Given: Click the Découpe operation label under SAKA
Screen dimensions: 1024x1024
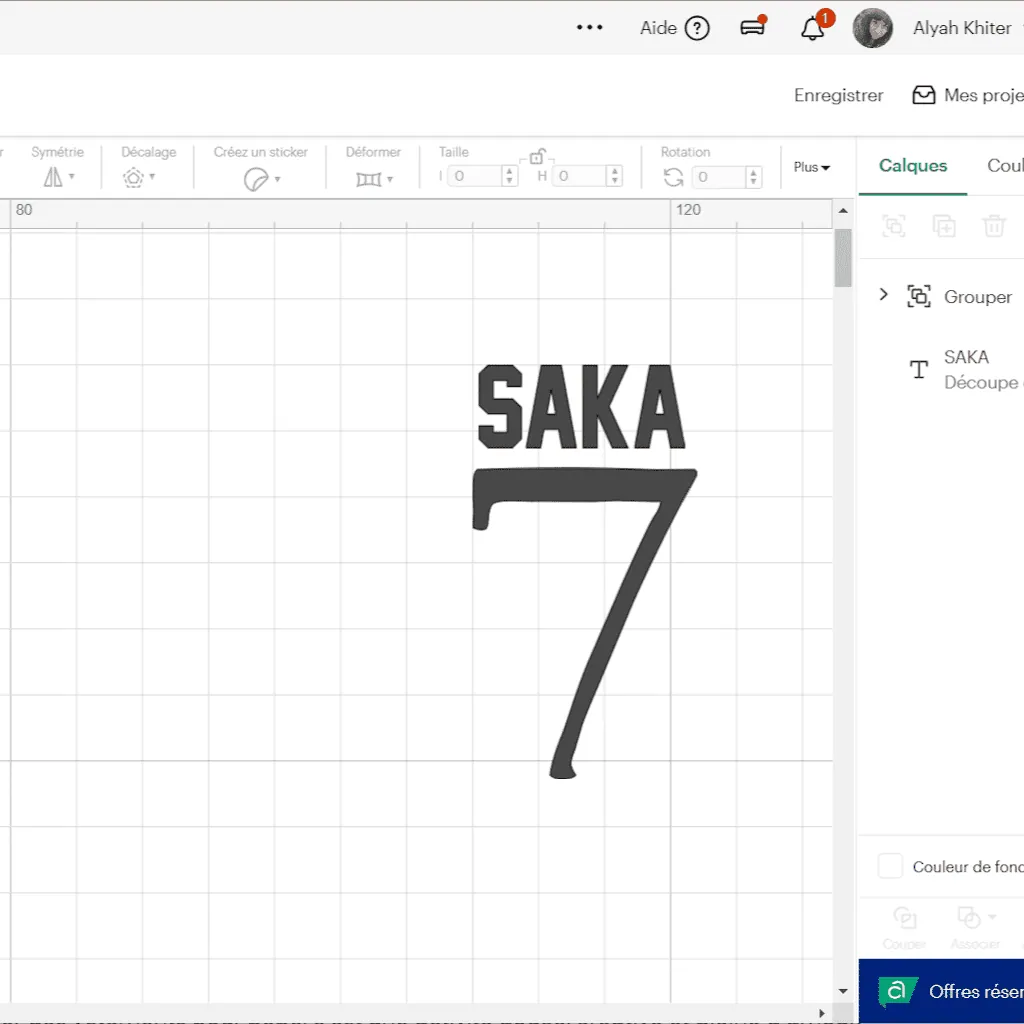Looking at the screenshot, I should click(x=981, y=382).
